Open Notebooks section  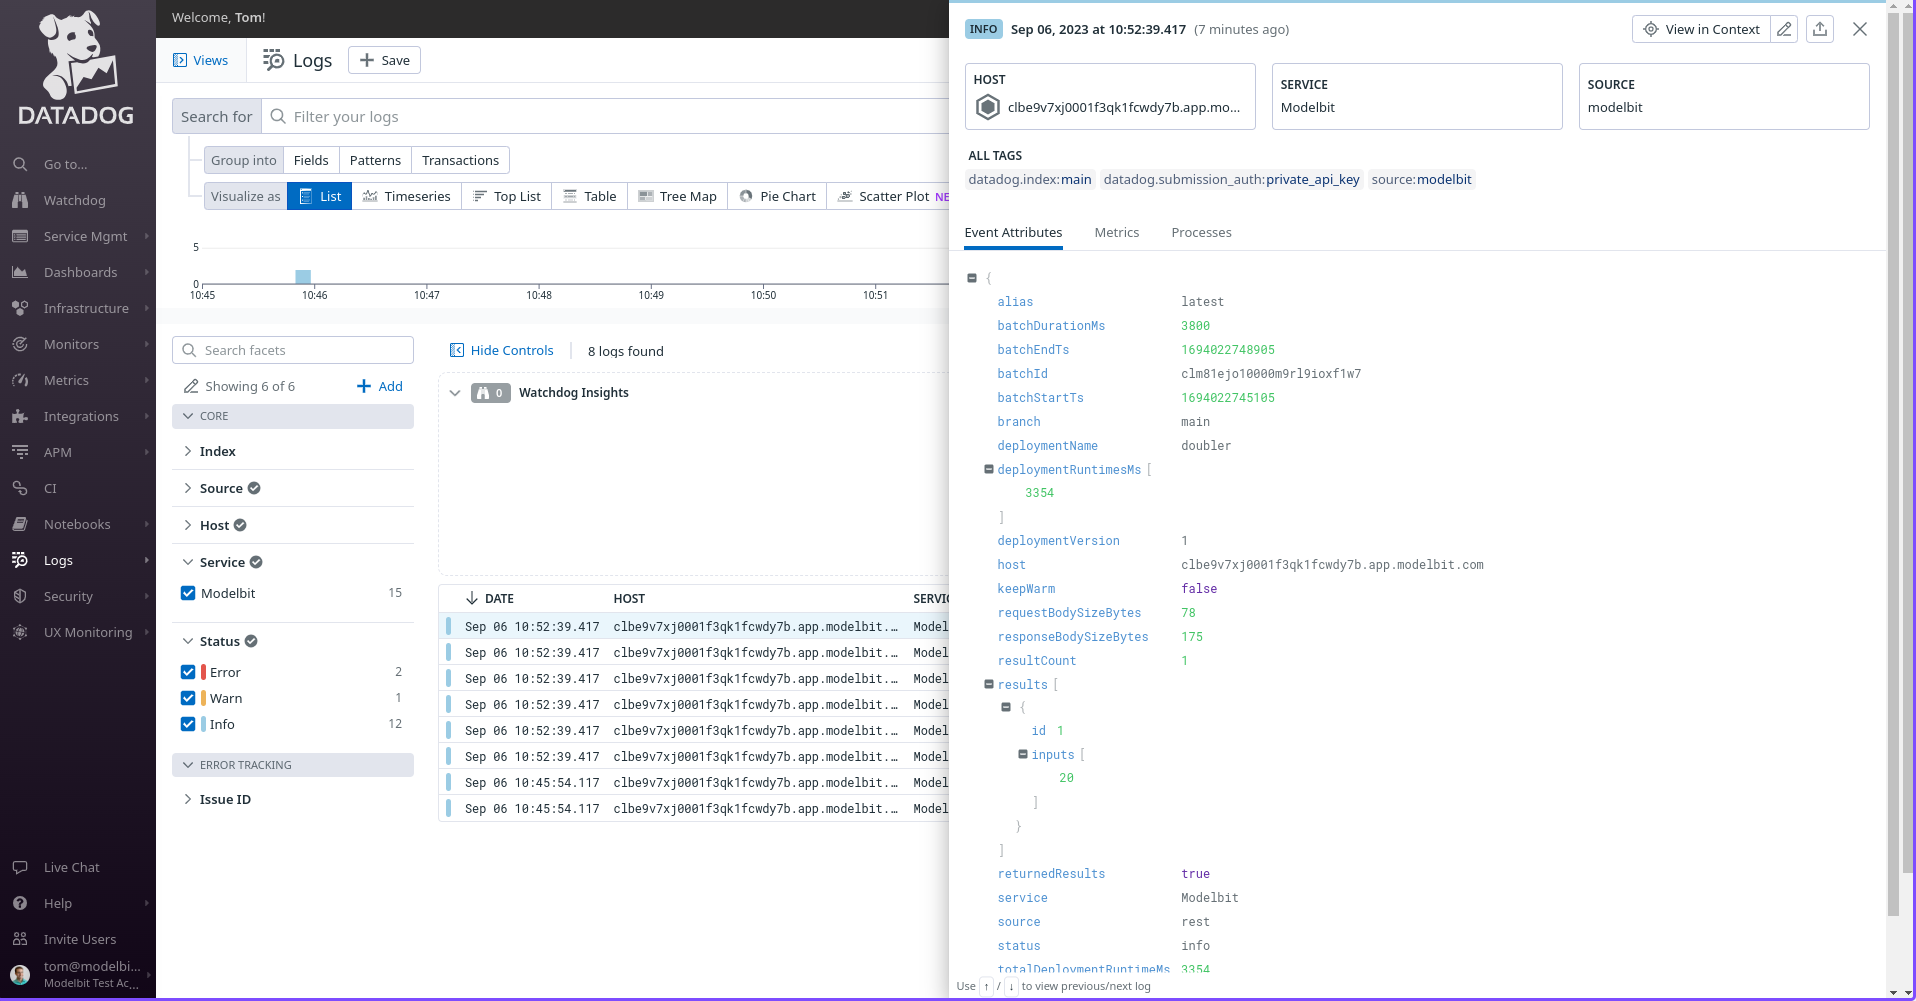point(78,524)
